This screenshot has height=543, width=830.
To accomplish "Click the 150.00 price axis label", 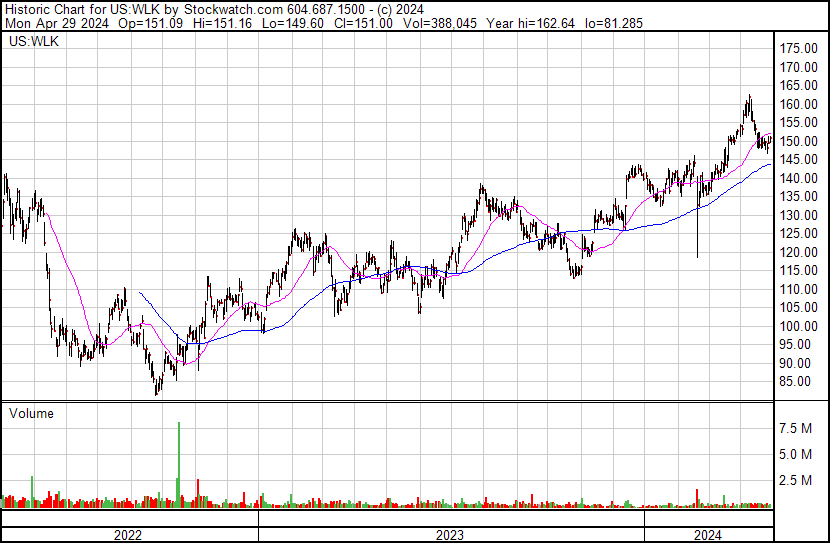I will point(798,141).
